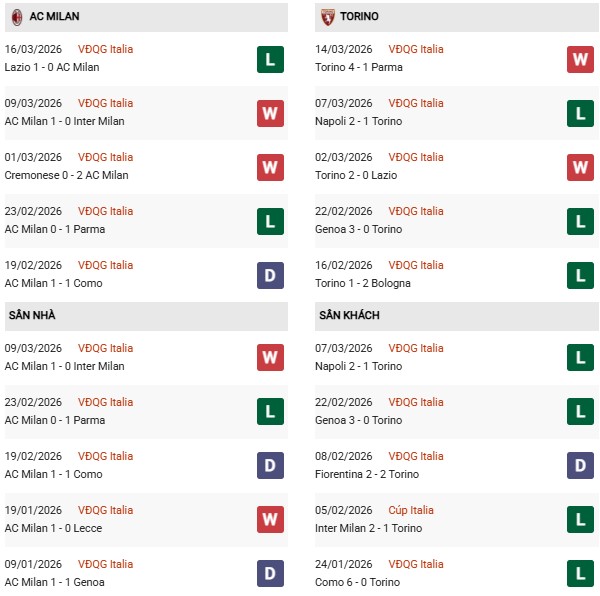
Task: Click the L badge for Como 6-0 Torino
Action: click(x=580, y=574)
